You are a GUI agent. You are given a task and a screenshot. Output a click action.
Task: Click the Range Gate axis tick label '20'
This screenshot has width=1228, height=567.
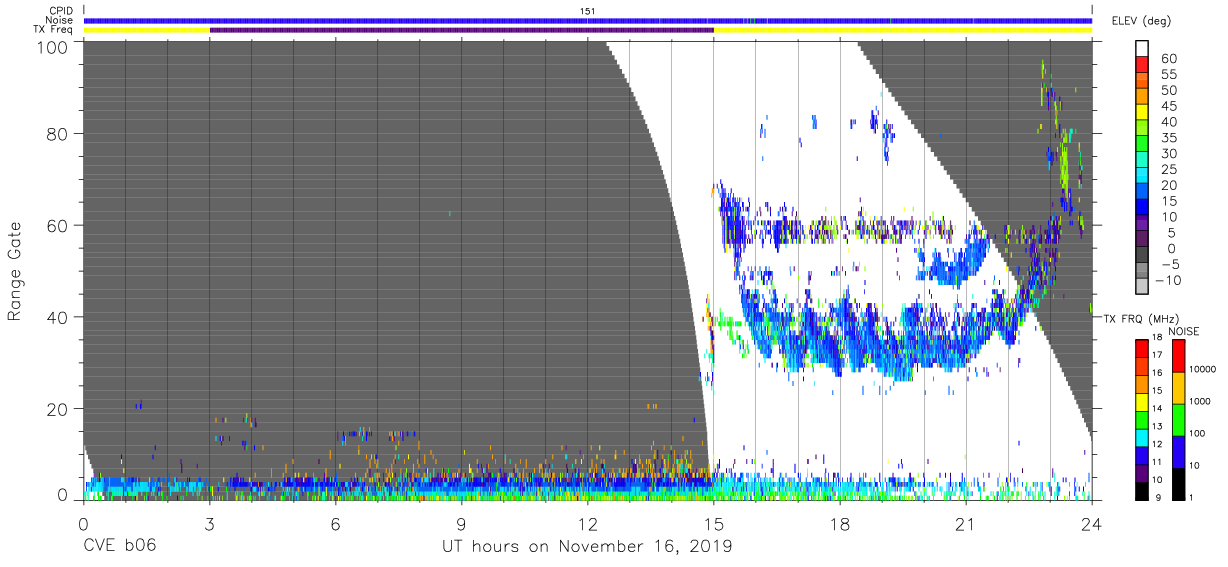[x=58, y=409]
